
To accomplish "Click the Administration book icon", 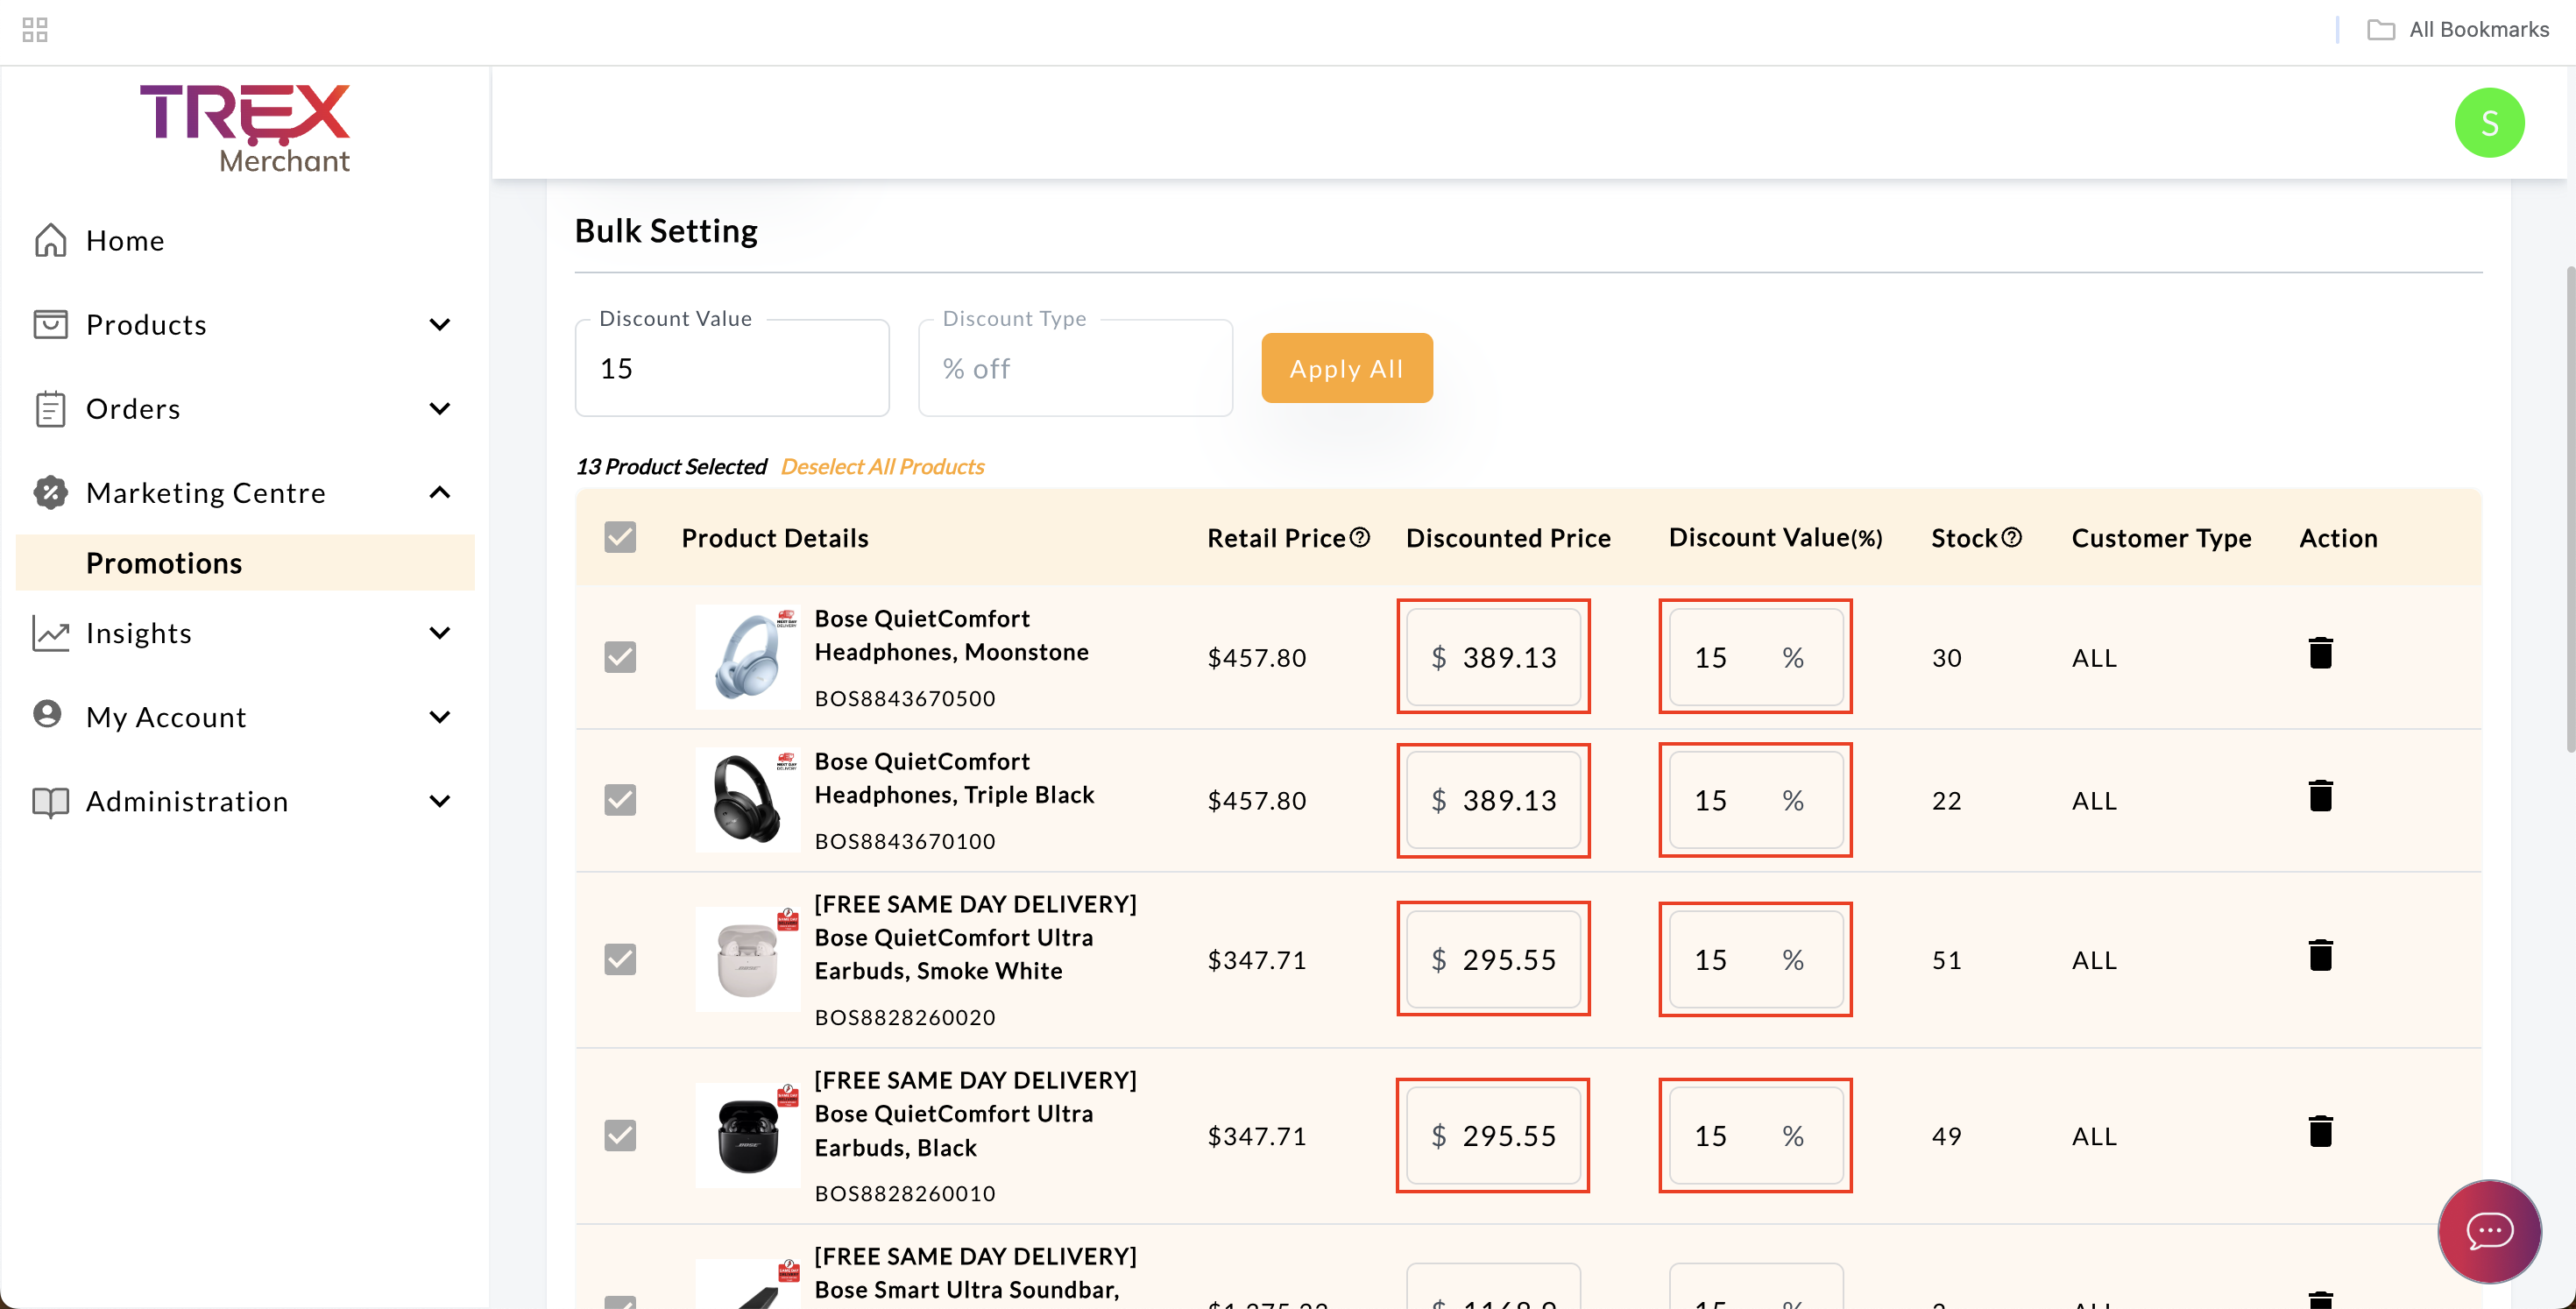I will tap(50, 801).
